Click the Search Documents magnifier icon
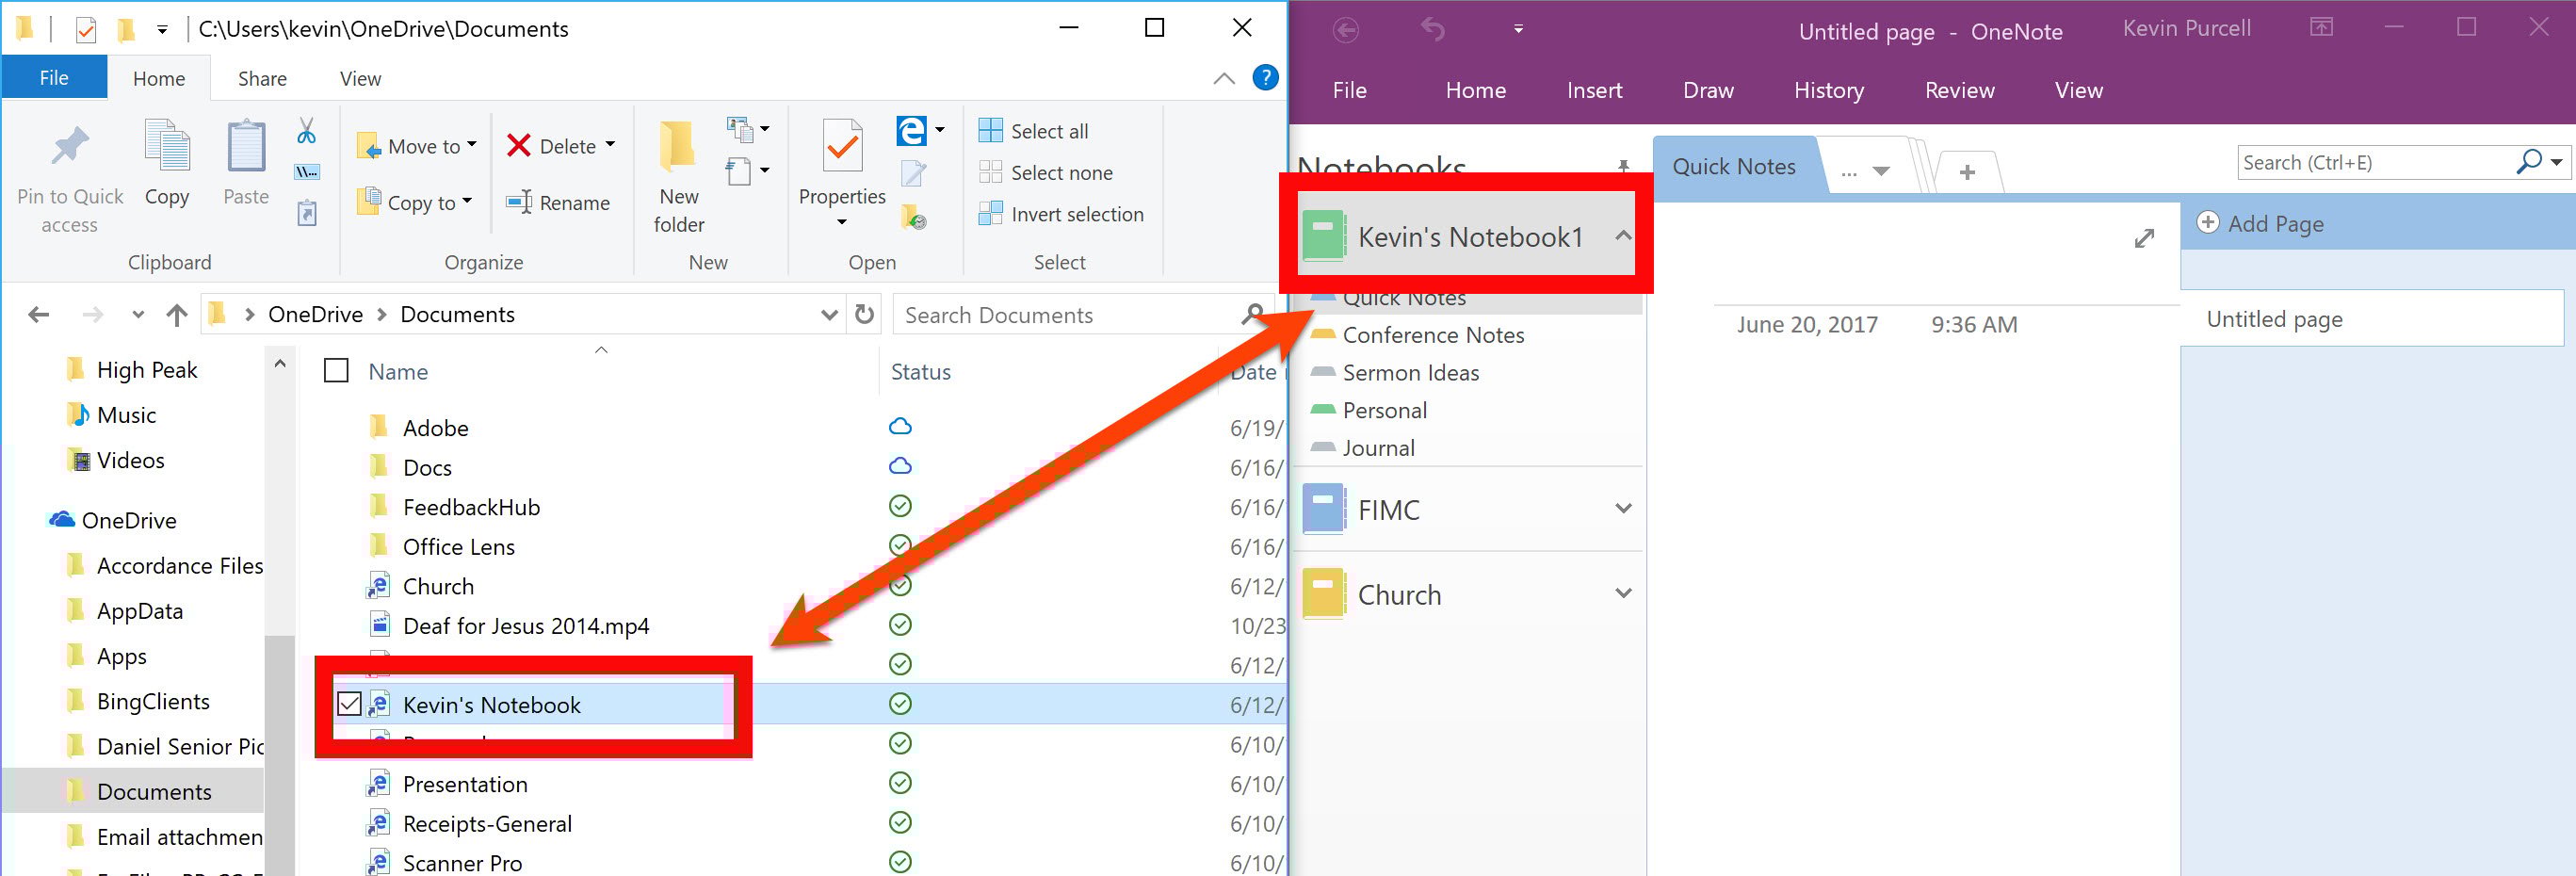 coord(1252,315)
